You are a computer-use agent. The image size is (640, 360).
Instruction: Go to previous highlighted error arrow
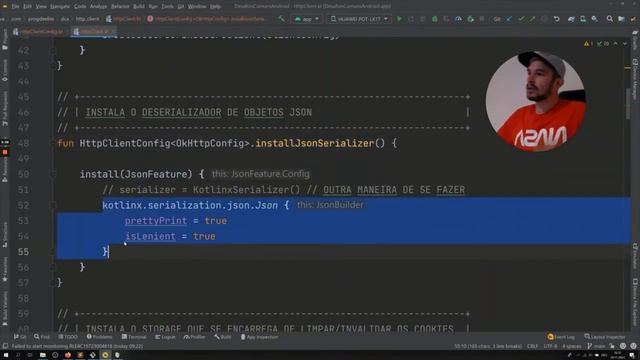(616, 44)
